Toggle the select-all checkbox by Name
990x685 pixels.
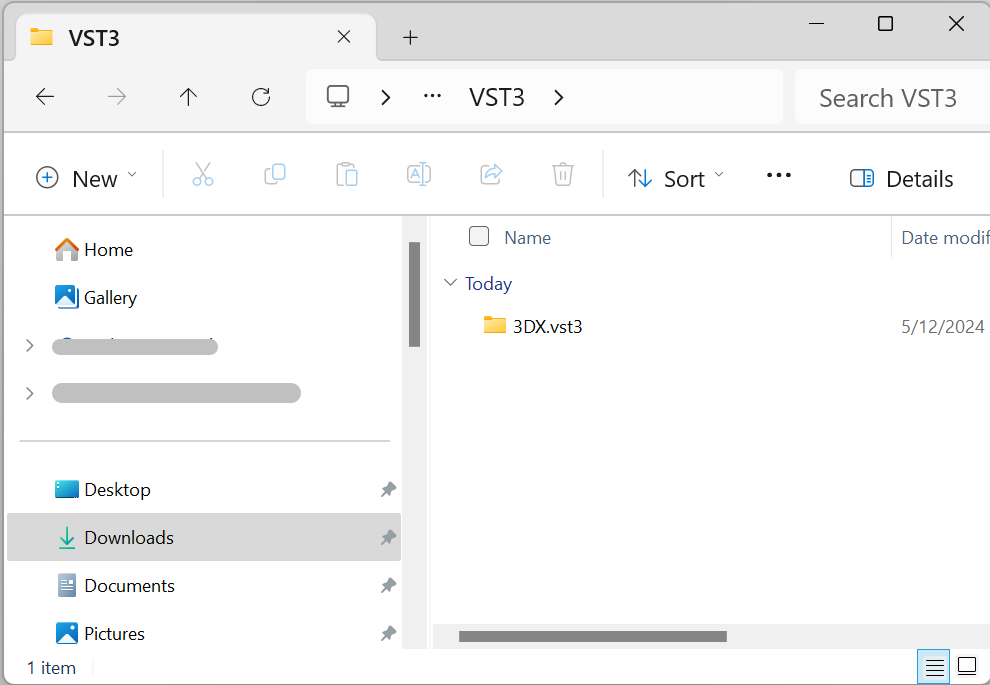coord(479,236)
